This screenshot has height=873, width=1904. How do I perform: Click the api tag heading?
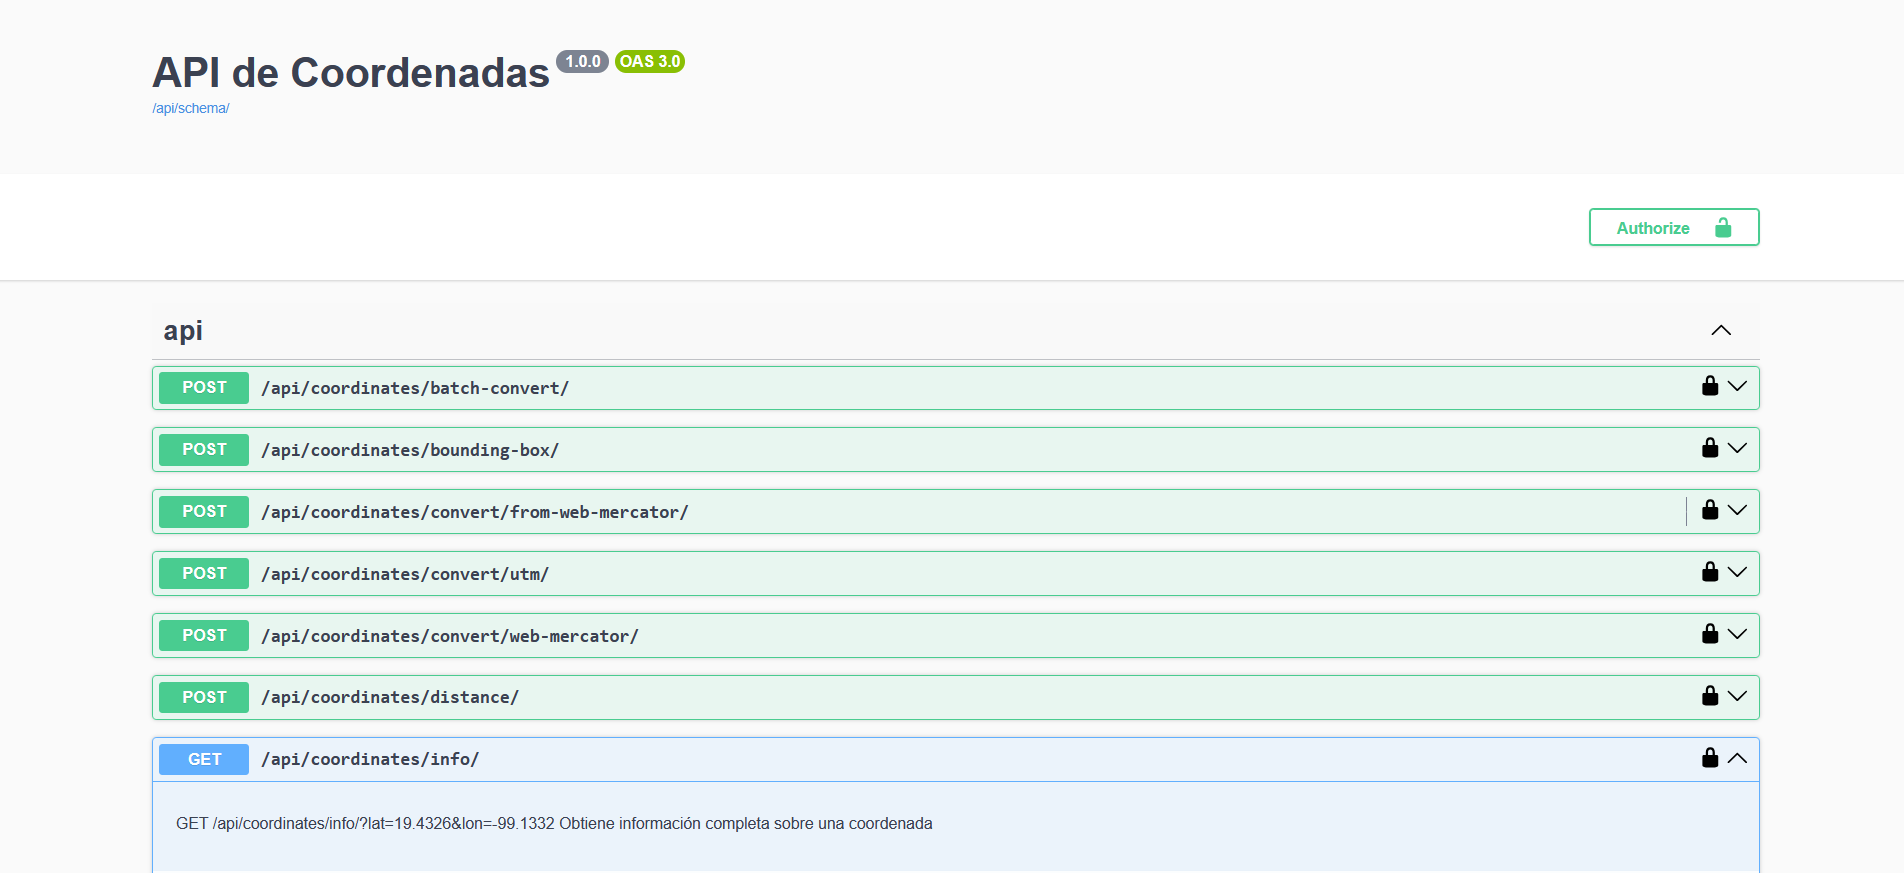pos(183,331)
